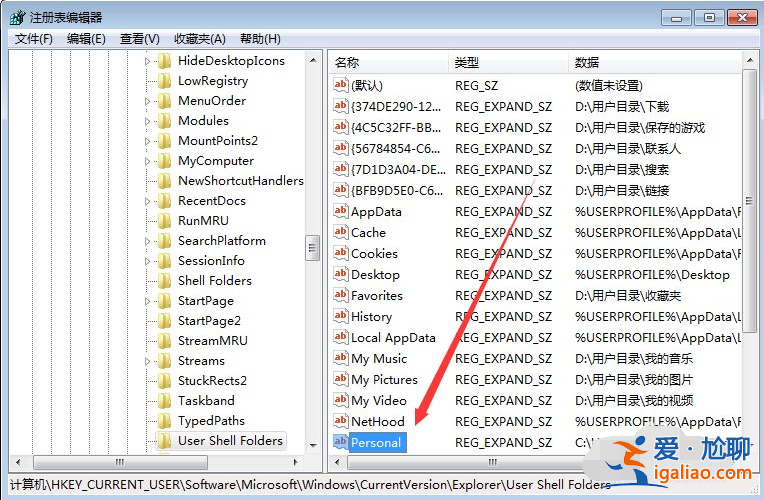Select the NetHood value name
The image size is (764, 500).
pyautogui.click(x=378, y=422)
